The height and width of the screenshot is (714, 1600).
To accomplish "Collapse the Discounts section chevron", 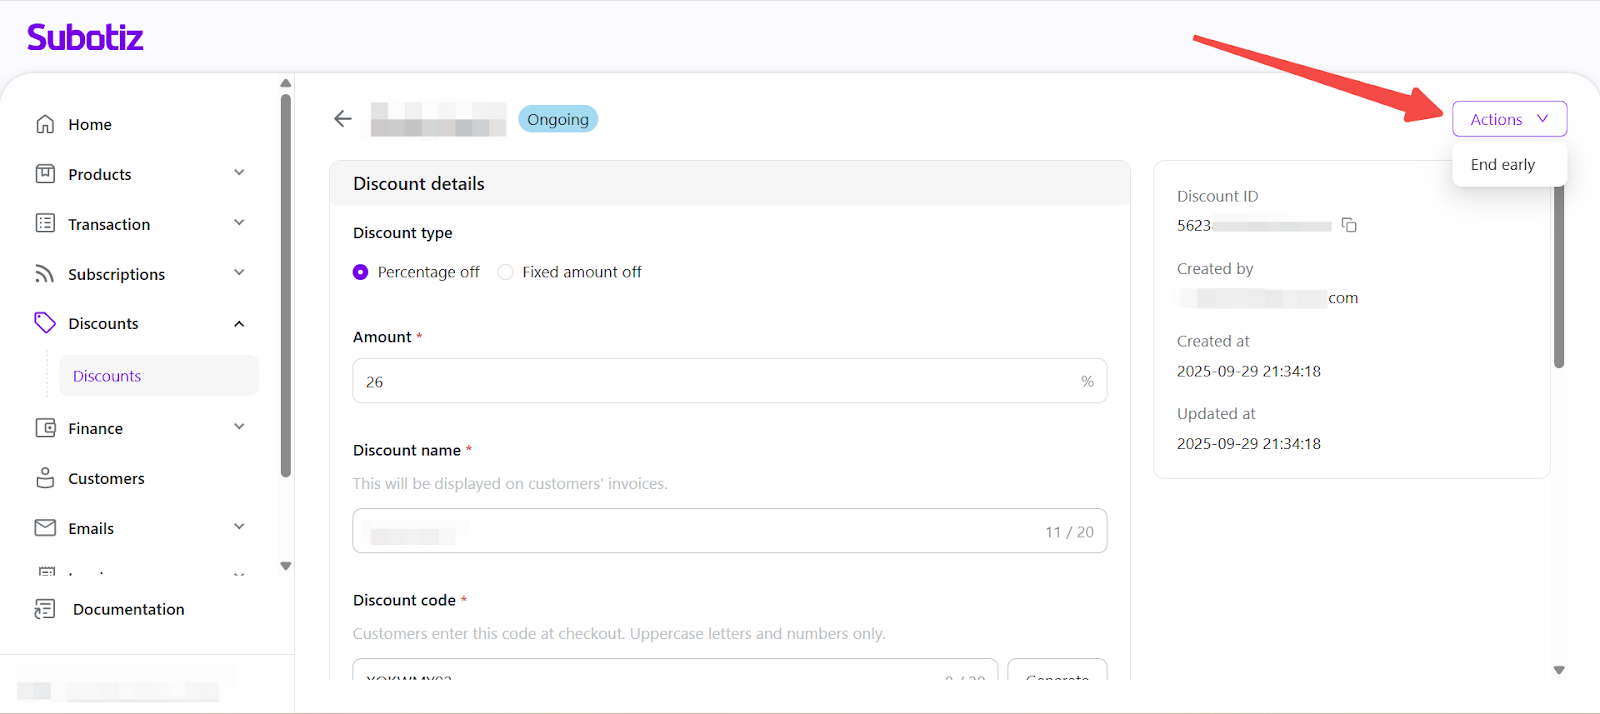I will pos(239,324).
